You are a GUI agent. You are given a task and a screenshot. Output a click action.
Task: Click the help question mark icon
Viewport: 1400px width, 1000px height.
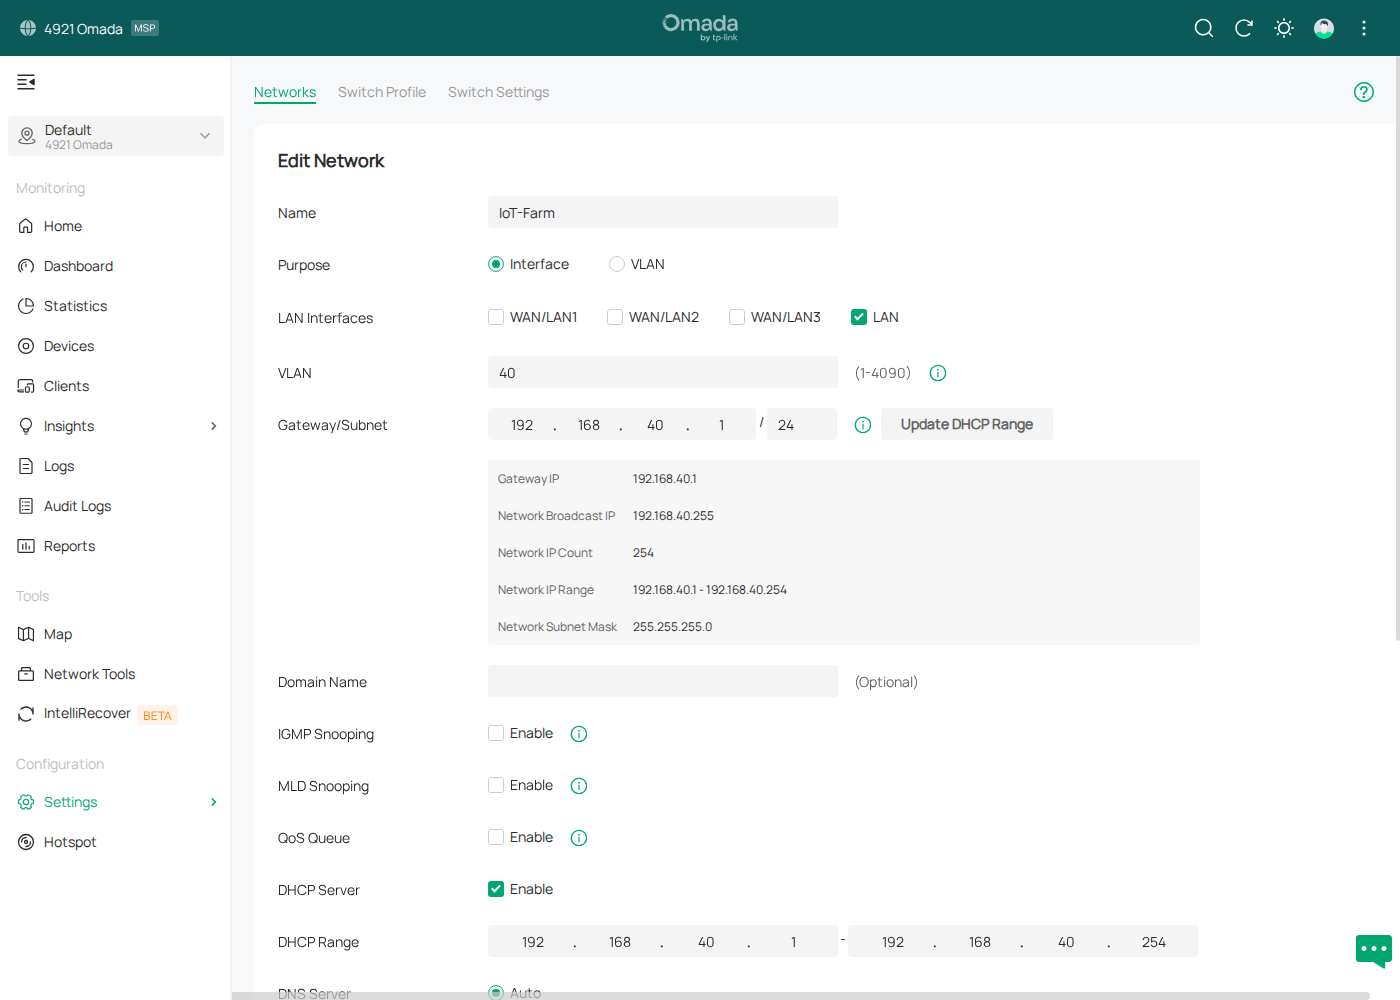click(x=1364, y=92)
